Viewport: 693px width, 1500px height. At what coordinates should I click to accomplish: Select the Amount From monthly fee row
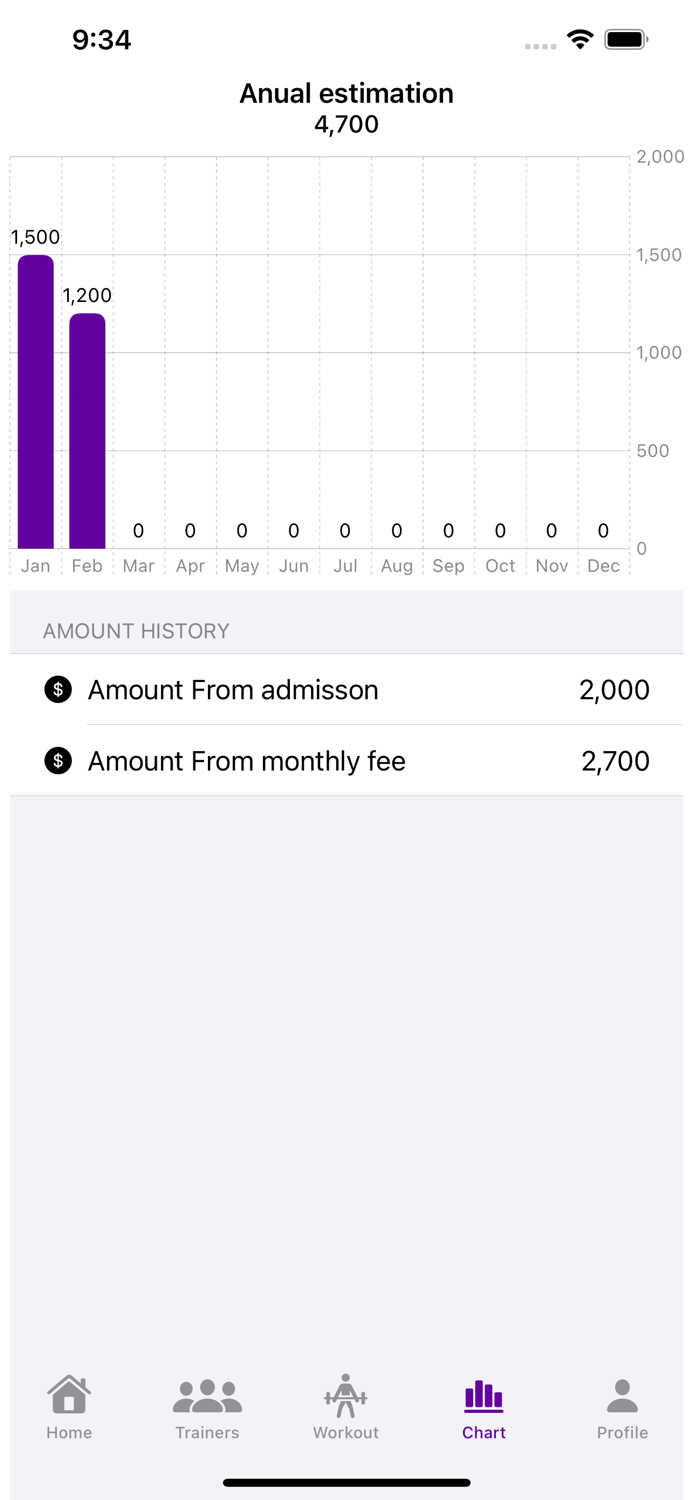click(346, 761)
